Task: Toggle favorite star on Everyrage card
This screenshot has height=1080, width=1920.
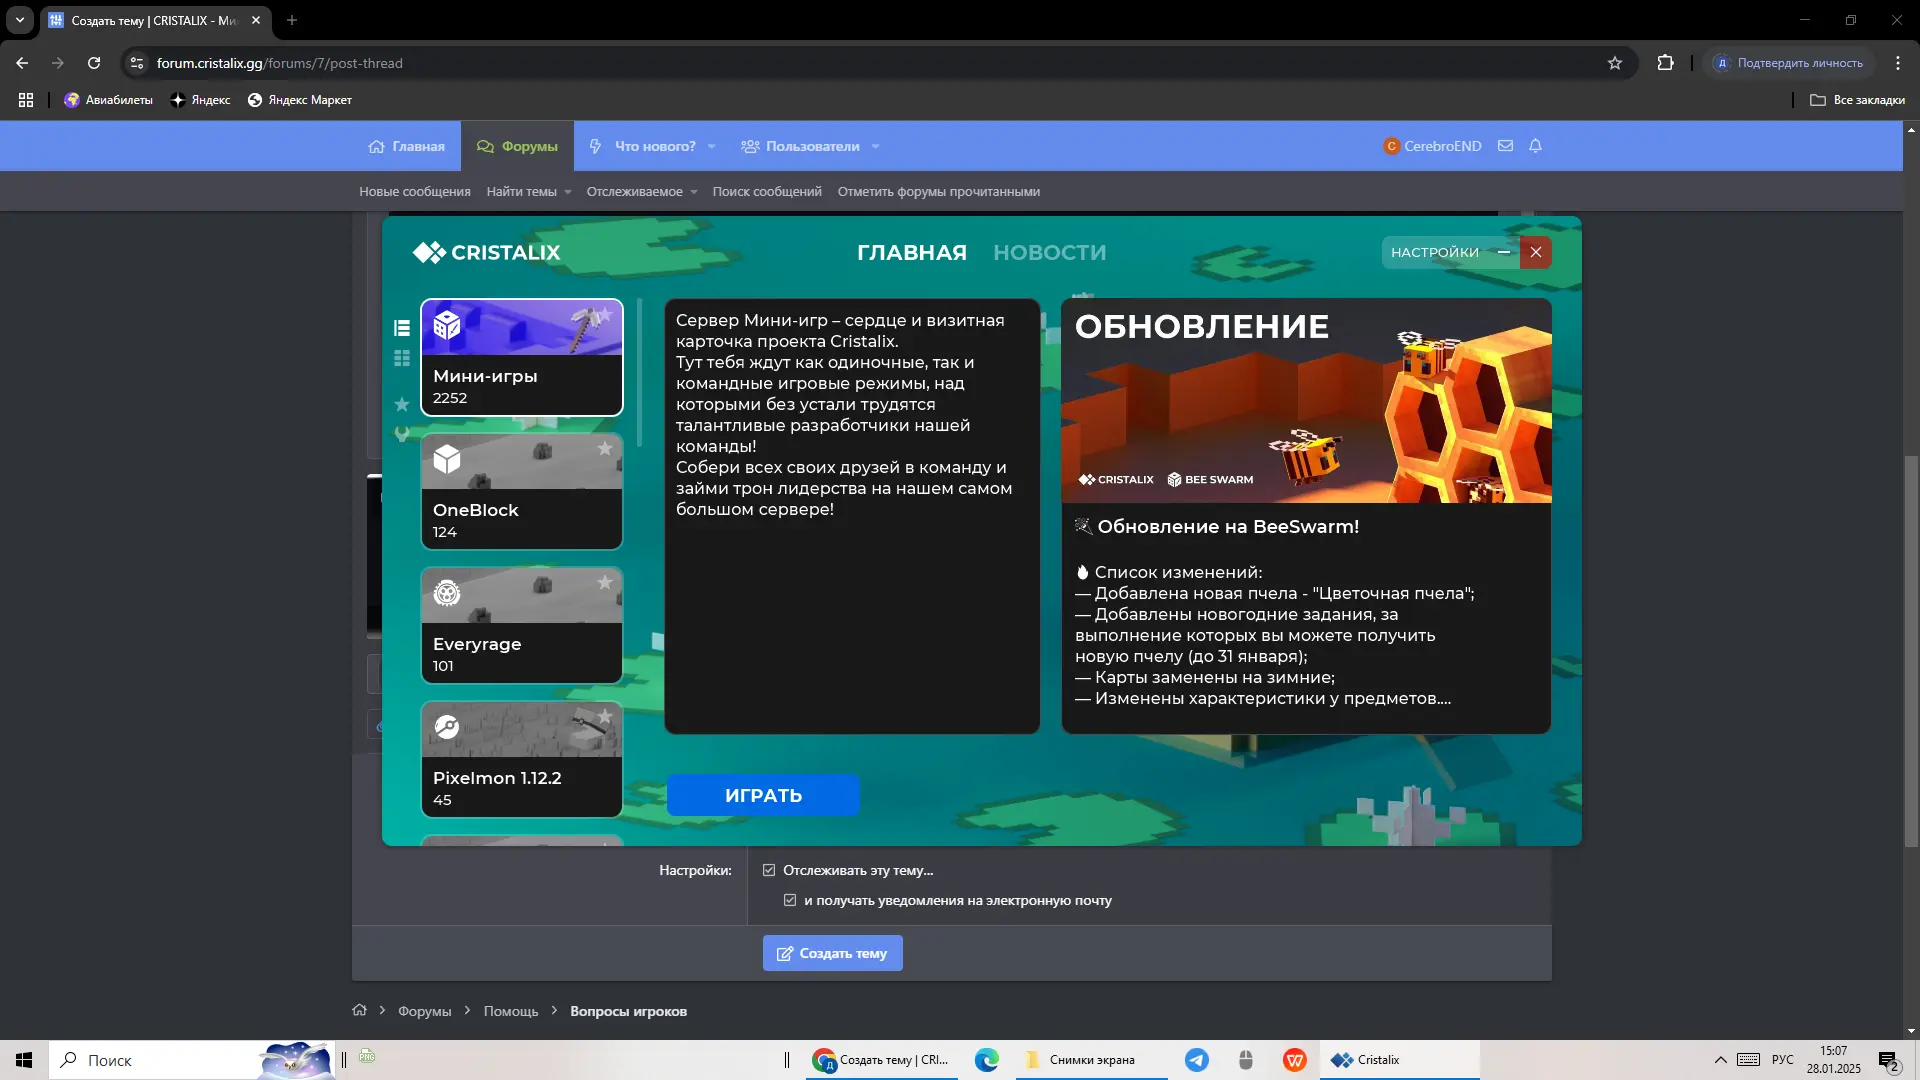Action: point(604,583)
